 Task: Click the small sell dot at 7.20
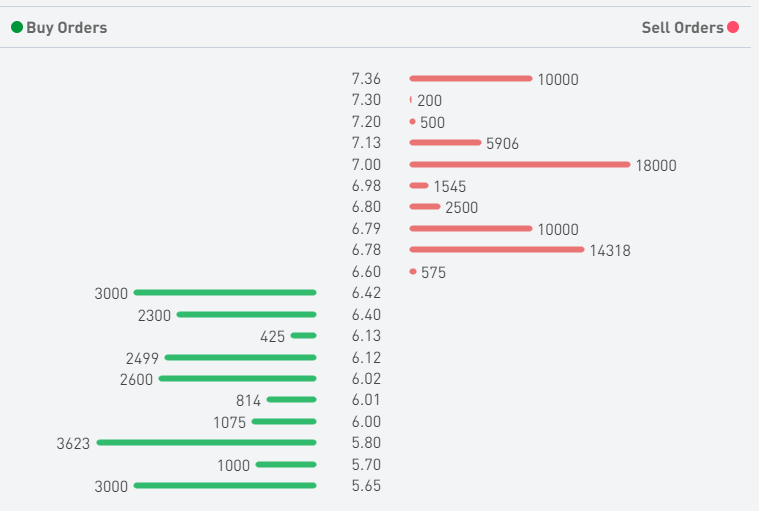pyautogui.click(x=412, y=121)
